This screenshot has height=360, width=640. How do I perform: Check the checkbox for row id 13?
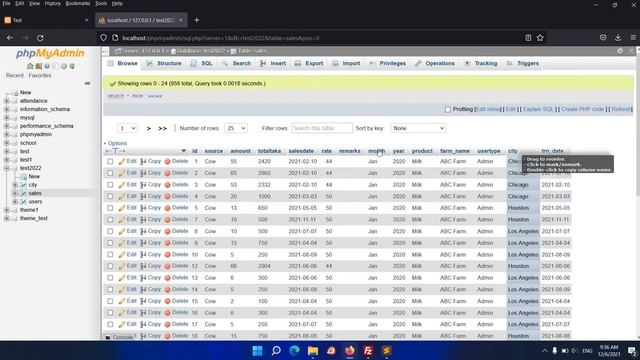click(x=110, y=278)
